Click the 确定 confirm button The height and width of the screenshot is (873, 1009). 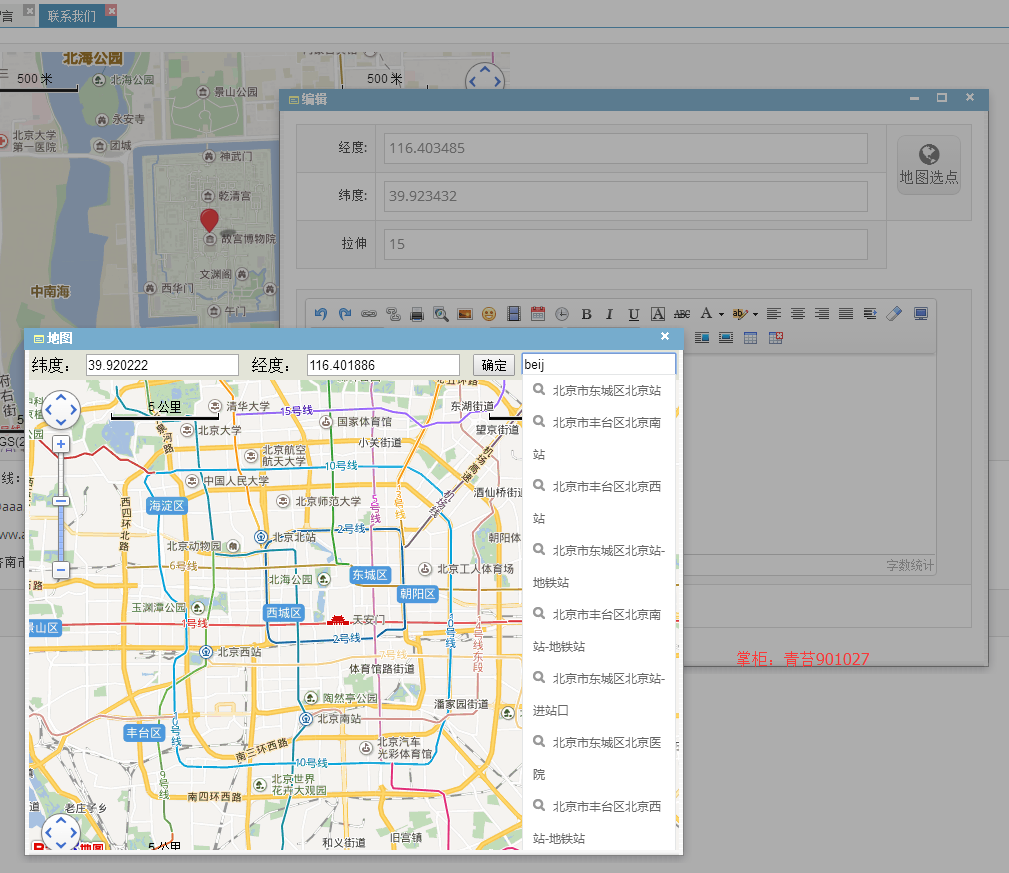(x=494, y=365)
